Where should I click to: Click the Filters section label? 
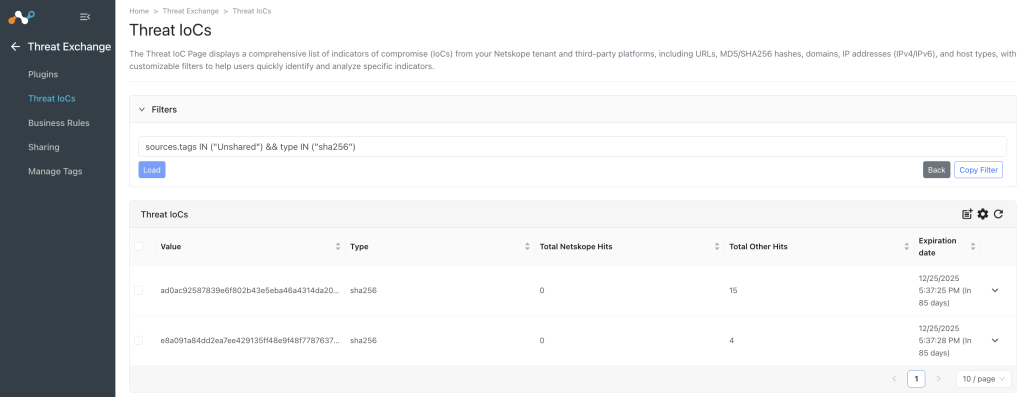click(164, 110)
